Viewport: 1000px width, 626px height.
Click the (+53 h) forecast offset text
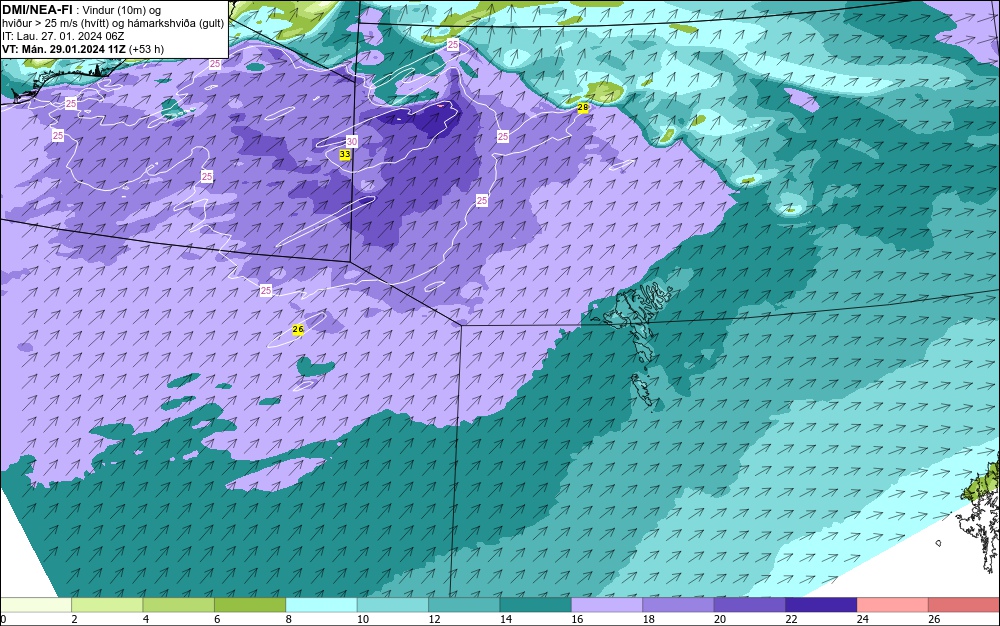point(146,49)
